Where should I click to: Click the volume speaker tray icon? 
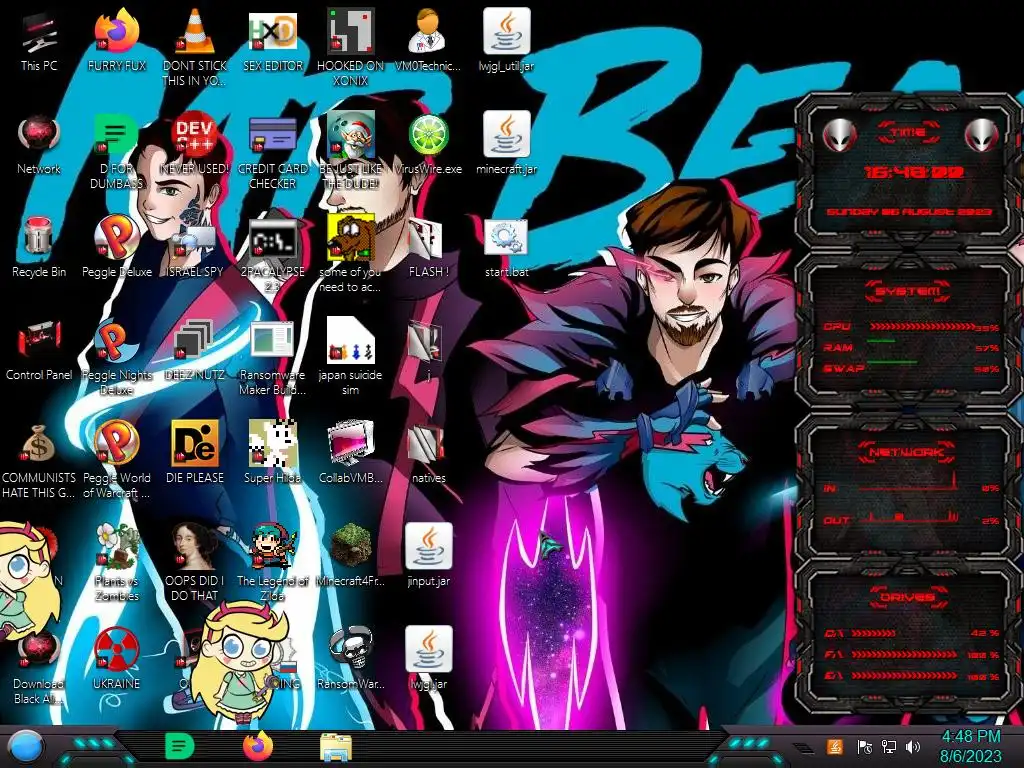click(x=913, y=746)
